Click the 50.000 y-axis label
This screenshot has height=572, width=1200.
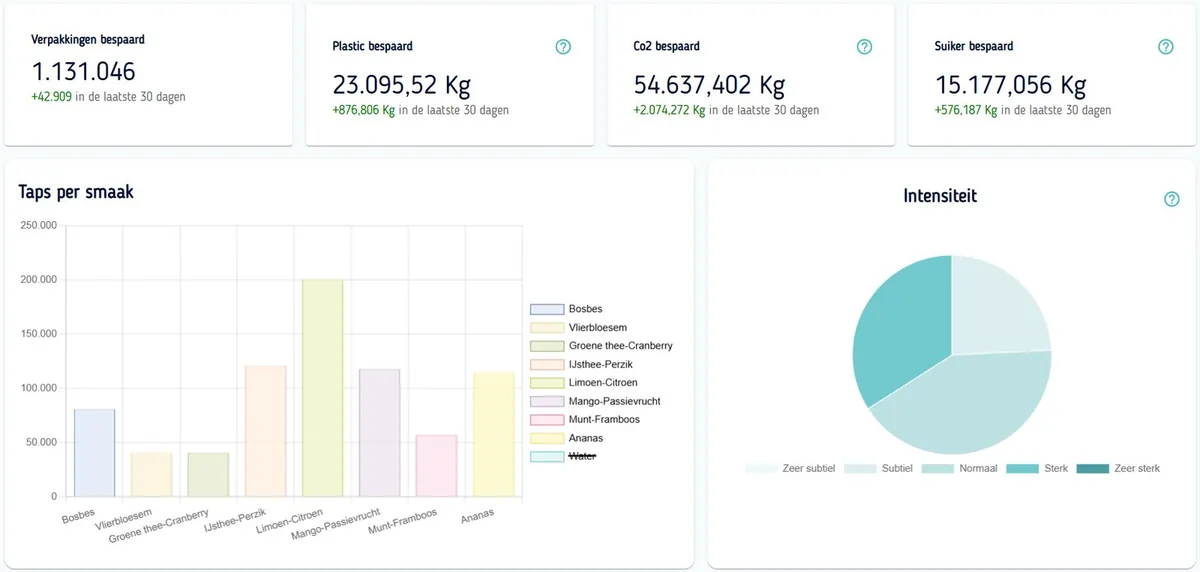tap(42, 442)
